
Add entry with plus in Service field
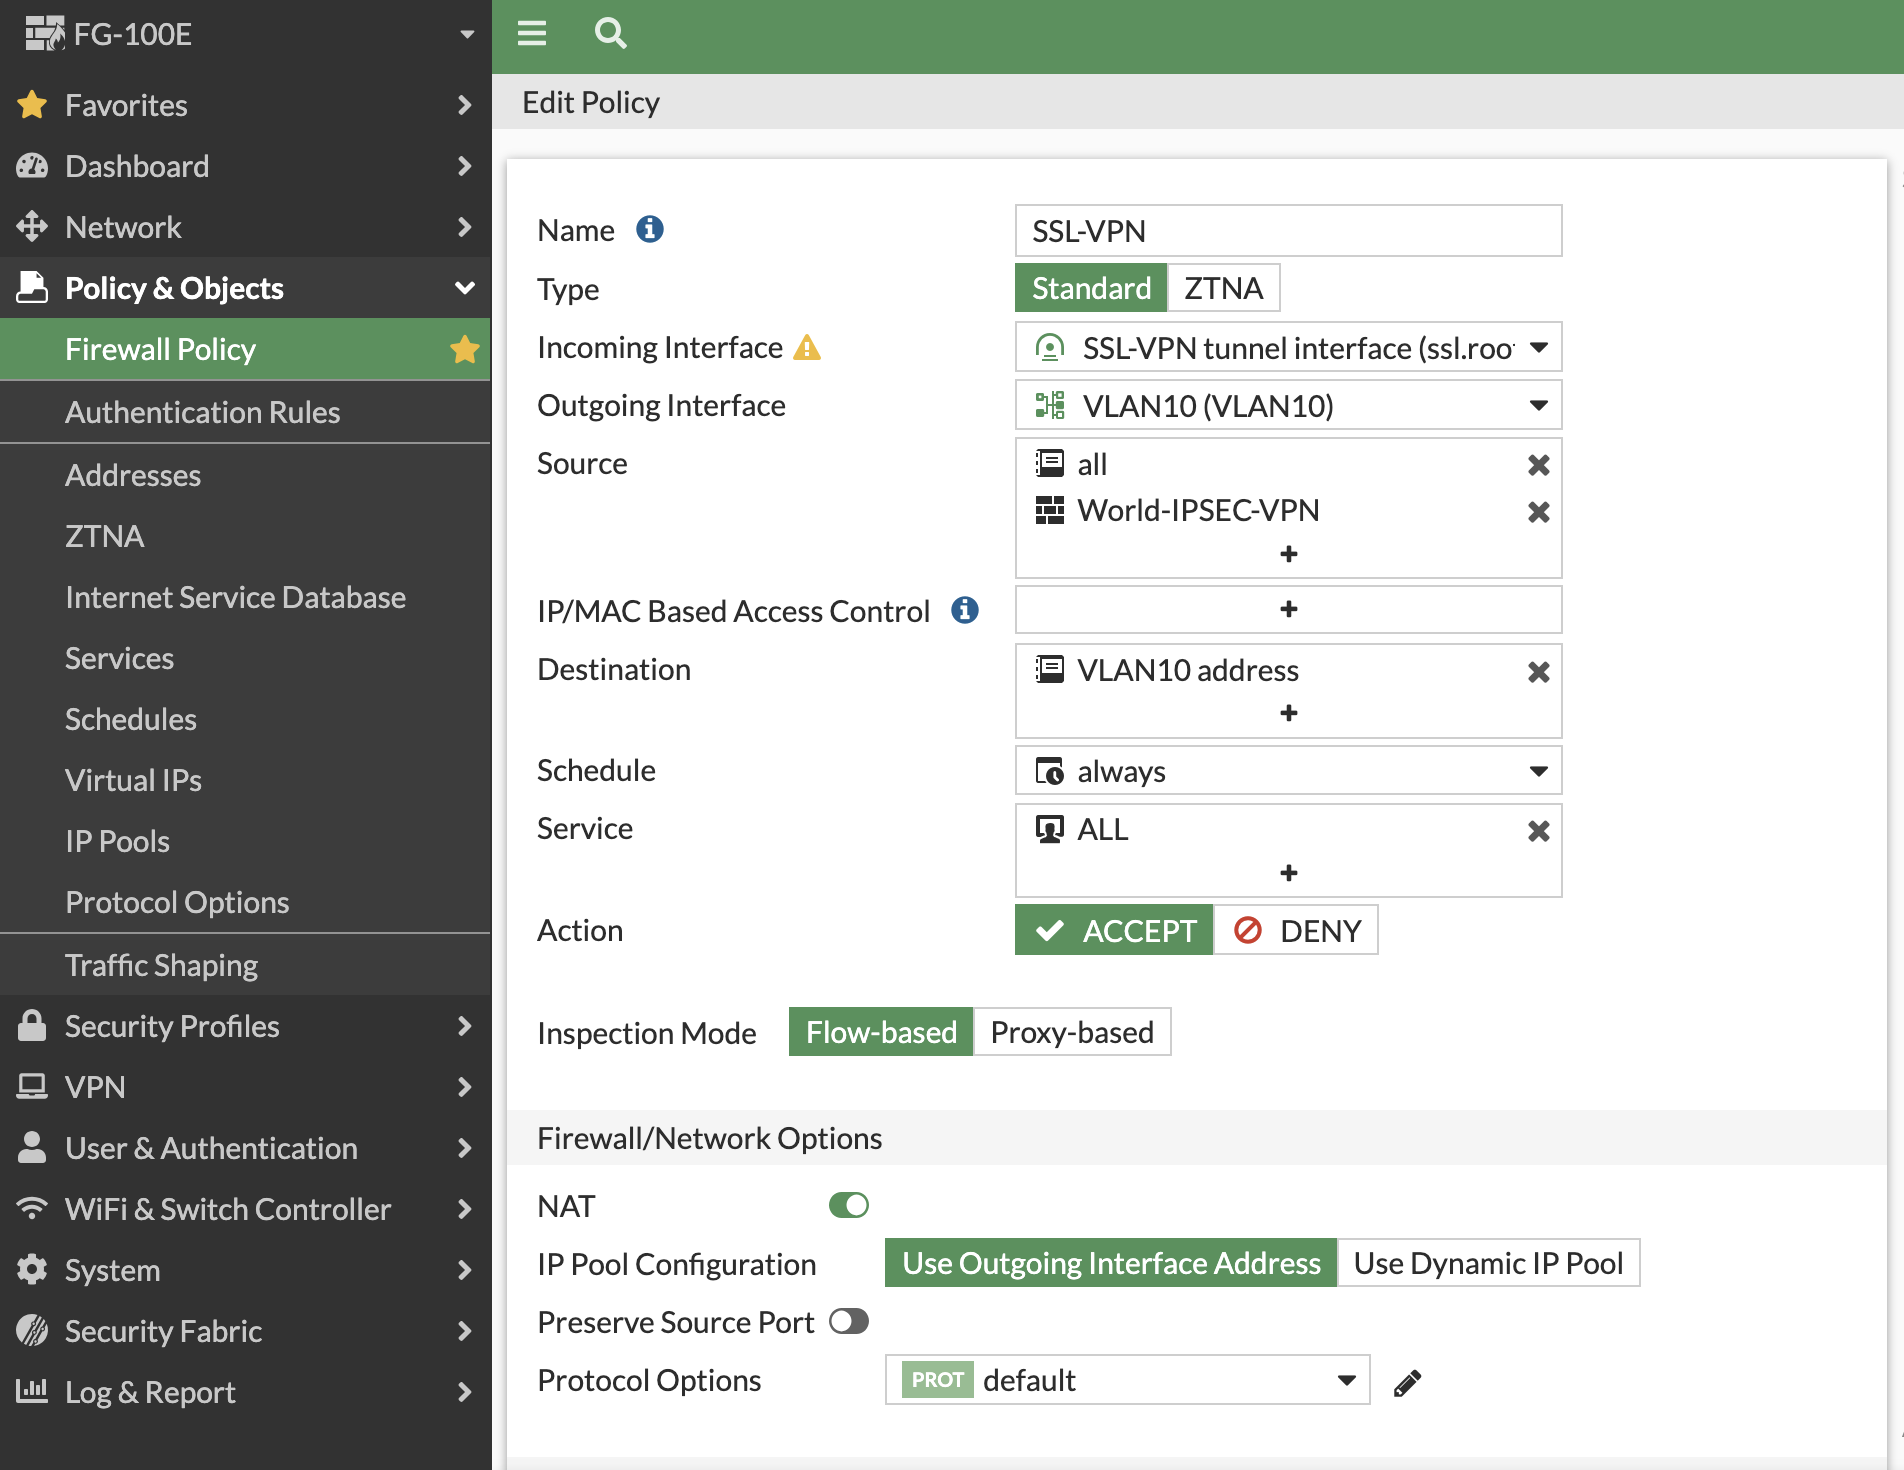coord(1288,873)
